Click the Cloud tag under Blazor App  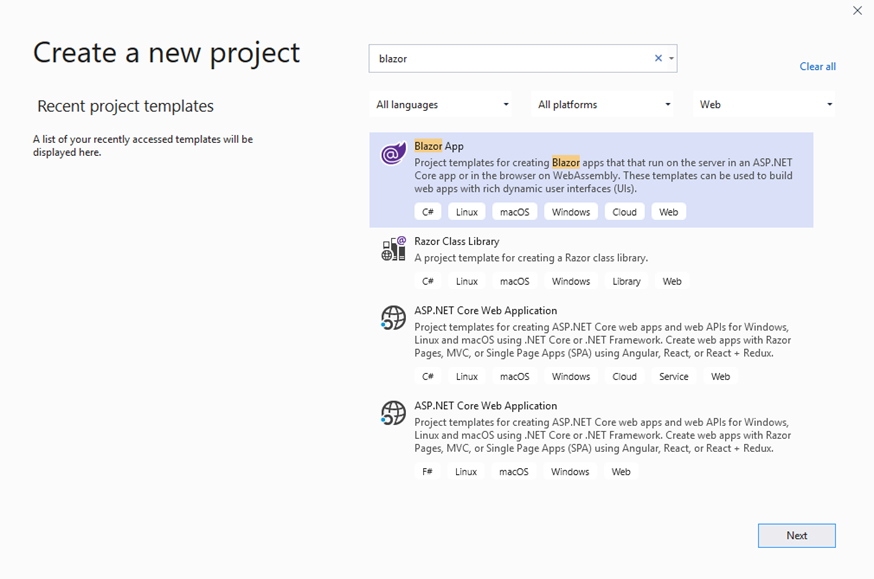coord(624,212)
